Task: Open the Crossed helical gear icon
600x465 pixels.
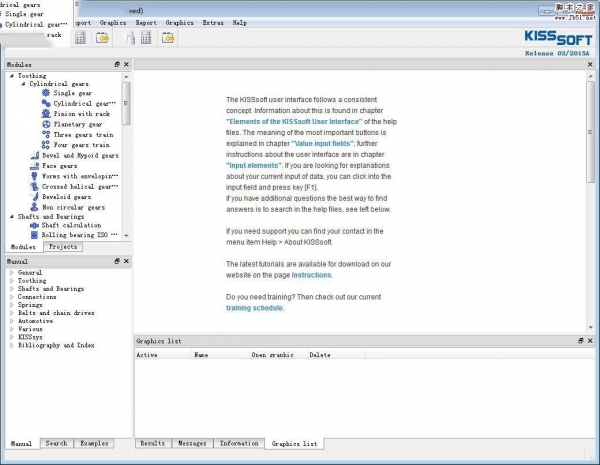Action: click(x=34, y=186)
